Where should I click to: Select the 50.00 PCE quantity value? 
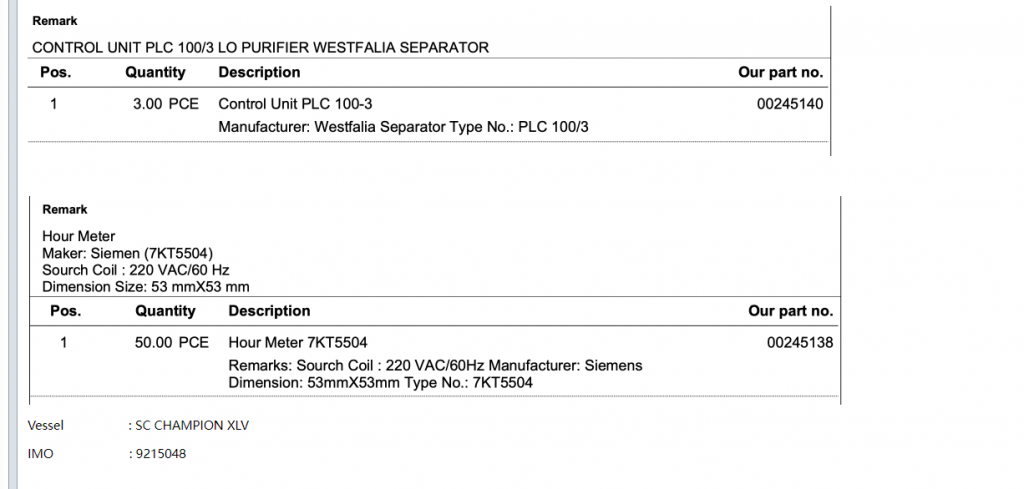click(x=171, y=342)
